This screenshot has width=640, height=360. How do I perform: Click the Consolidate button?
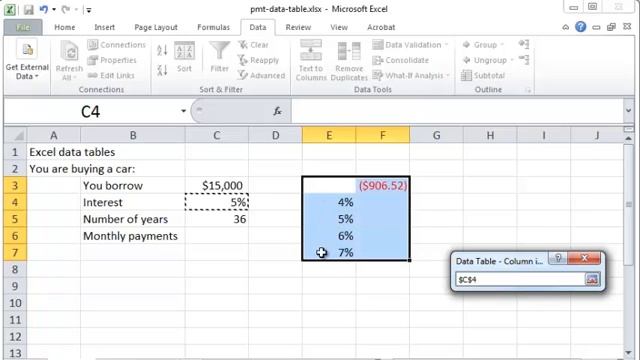pos(401,60)
